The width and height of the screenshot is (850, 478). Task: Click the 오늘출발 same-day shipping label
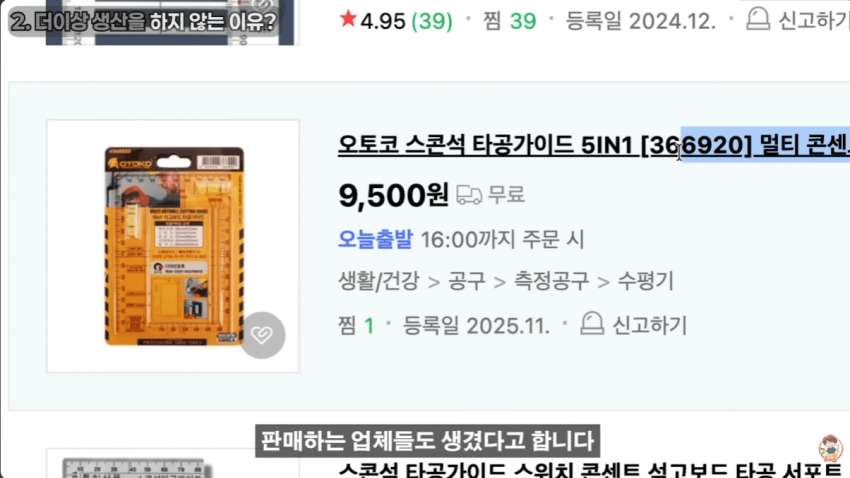[375, 239]
